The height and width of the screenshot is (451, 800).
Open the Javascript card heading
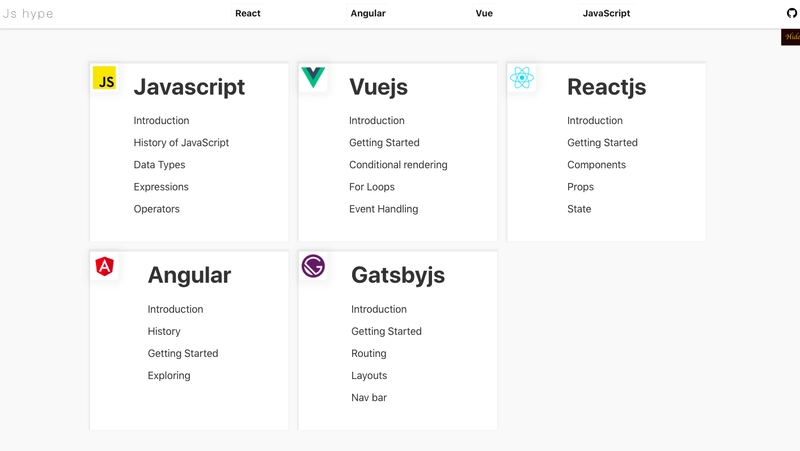point(189,87)
